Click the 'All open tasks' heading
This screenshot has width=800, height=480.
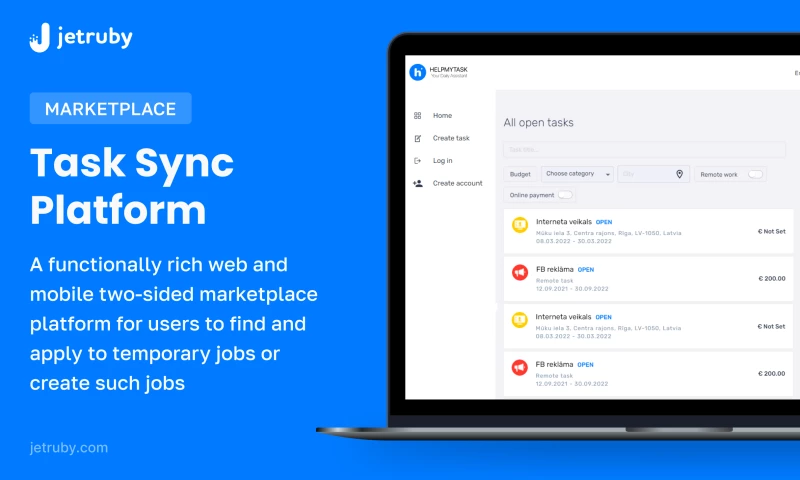click(538, 122)
